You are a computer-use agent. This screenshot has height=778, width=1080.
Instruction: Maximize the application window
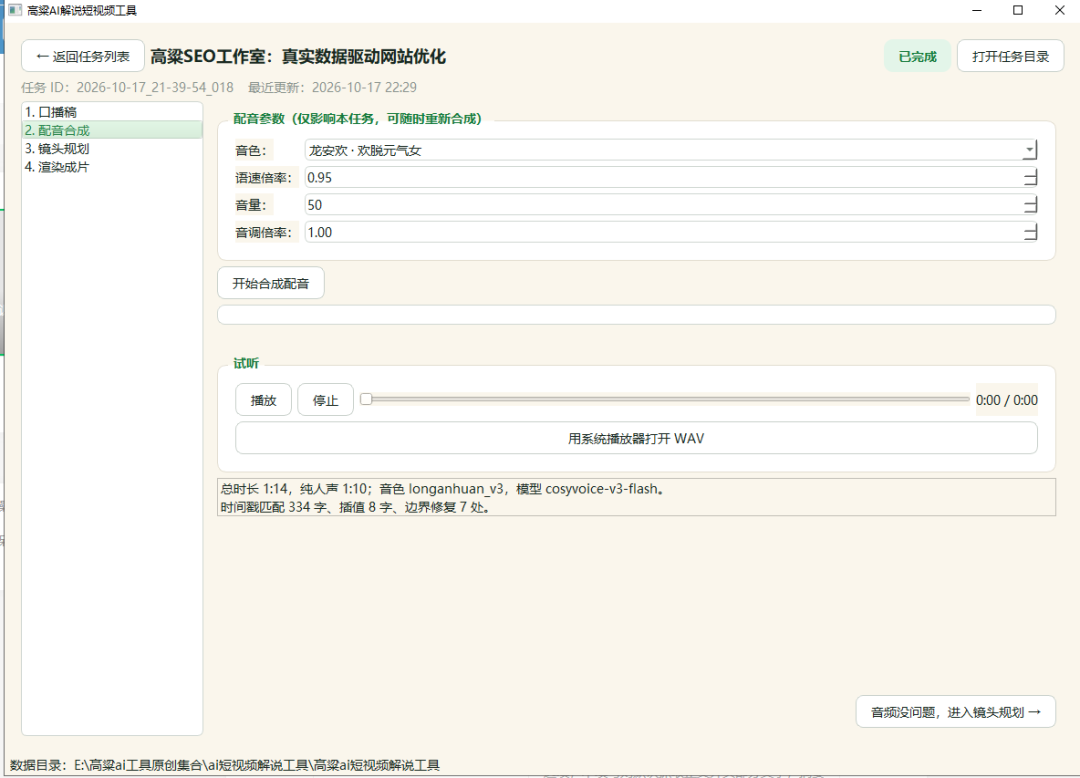(1018, 10)
